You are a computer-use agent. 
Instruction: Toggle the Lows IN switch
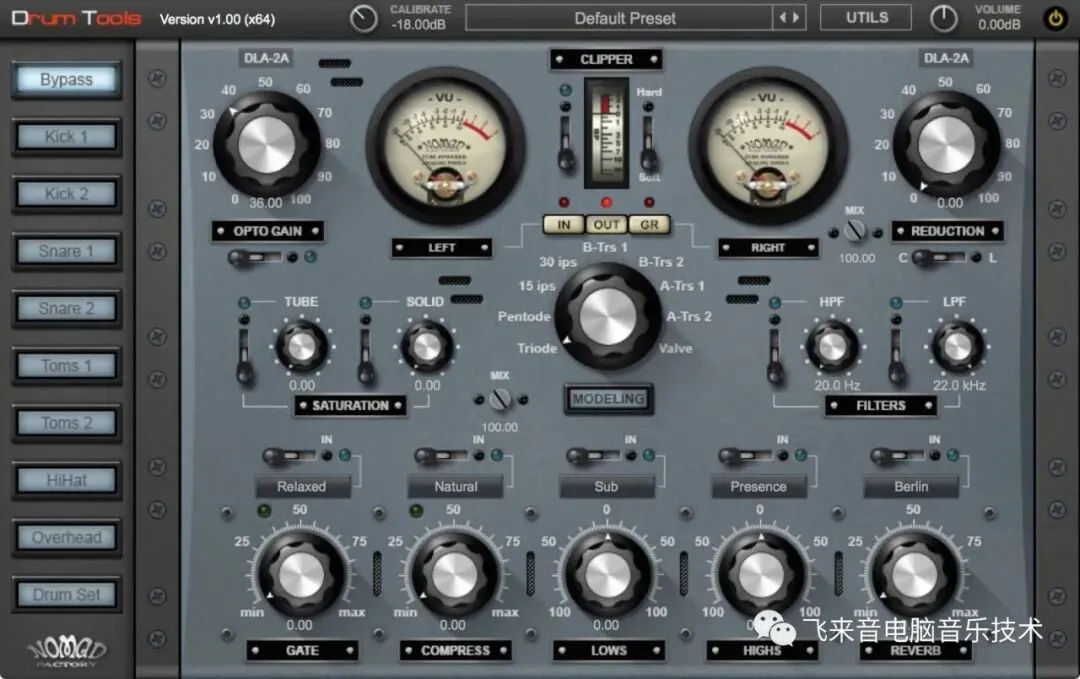594,456
